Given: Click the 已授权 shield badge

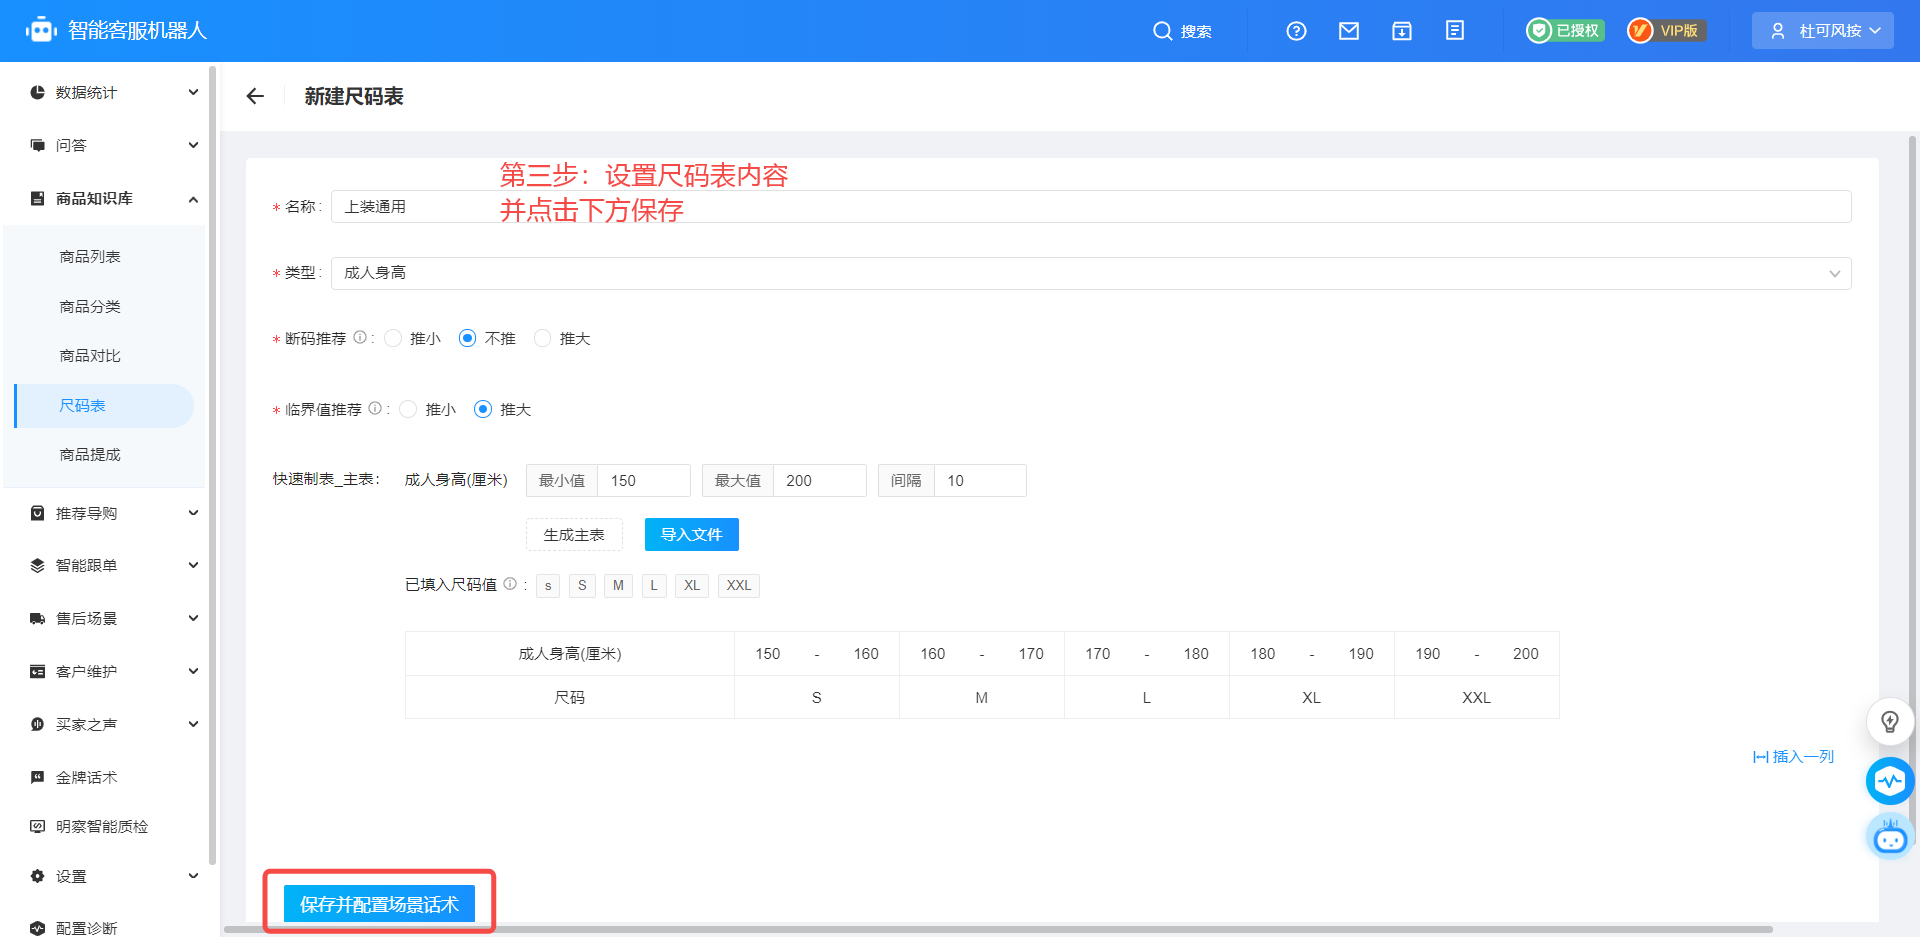Looking at the screenshot, I should (1565, 31).
